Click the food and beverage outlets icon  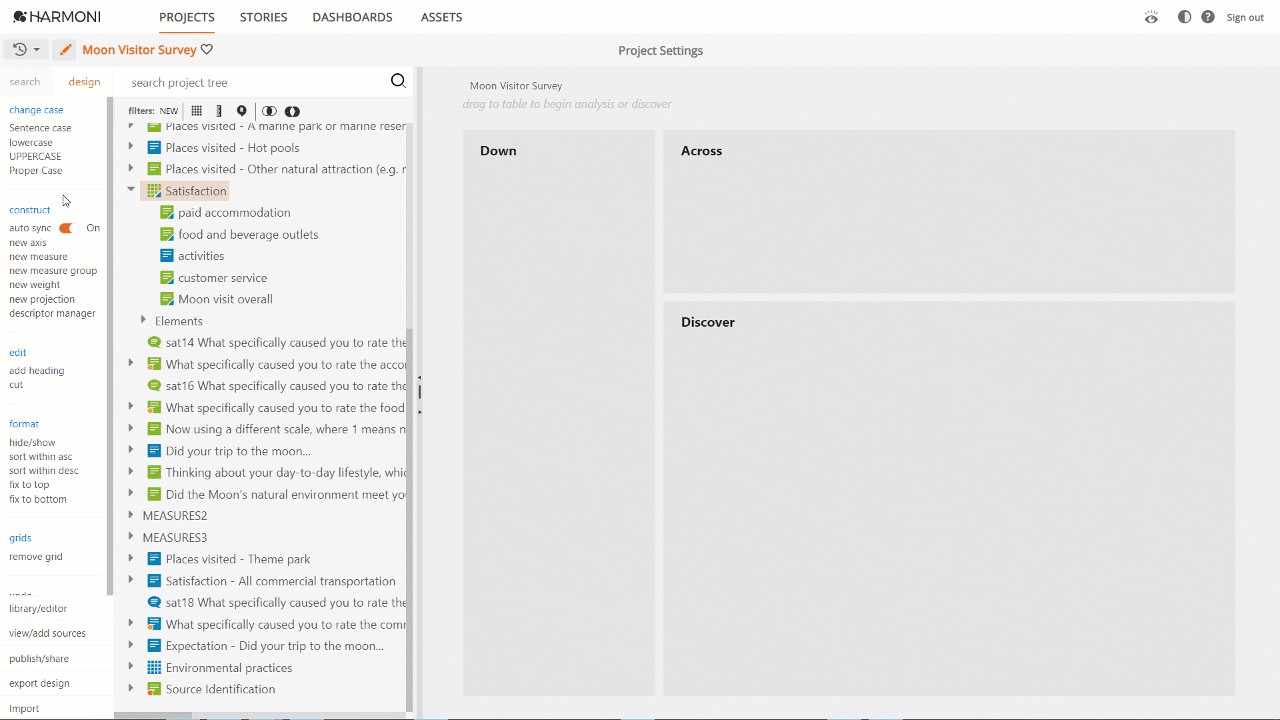pos(168,234)
